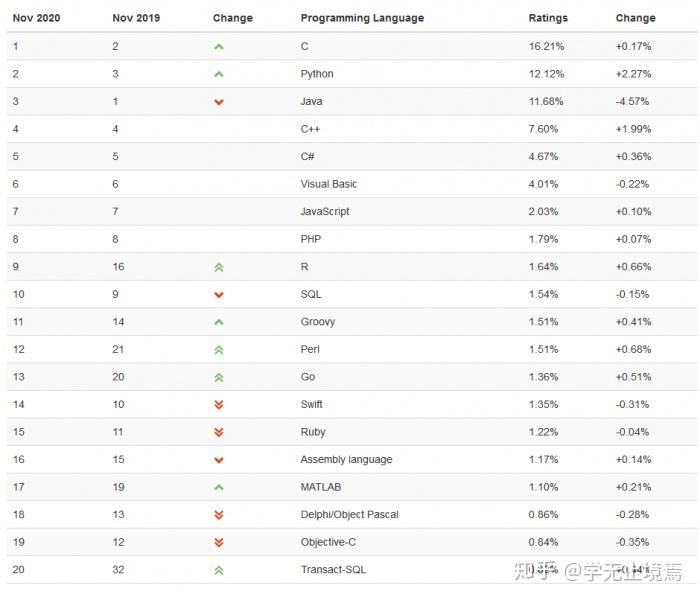Viewport: 700px width, 600px height.
Task: Click the green up arrow beside C
Action: click(x=219, y=47)
